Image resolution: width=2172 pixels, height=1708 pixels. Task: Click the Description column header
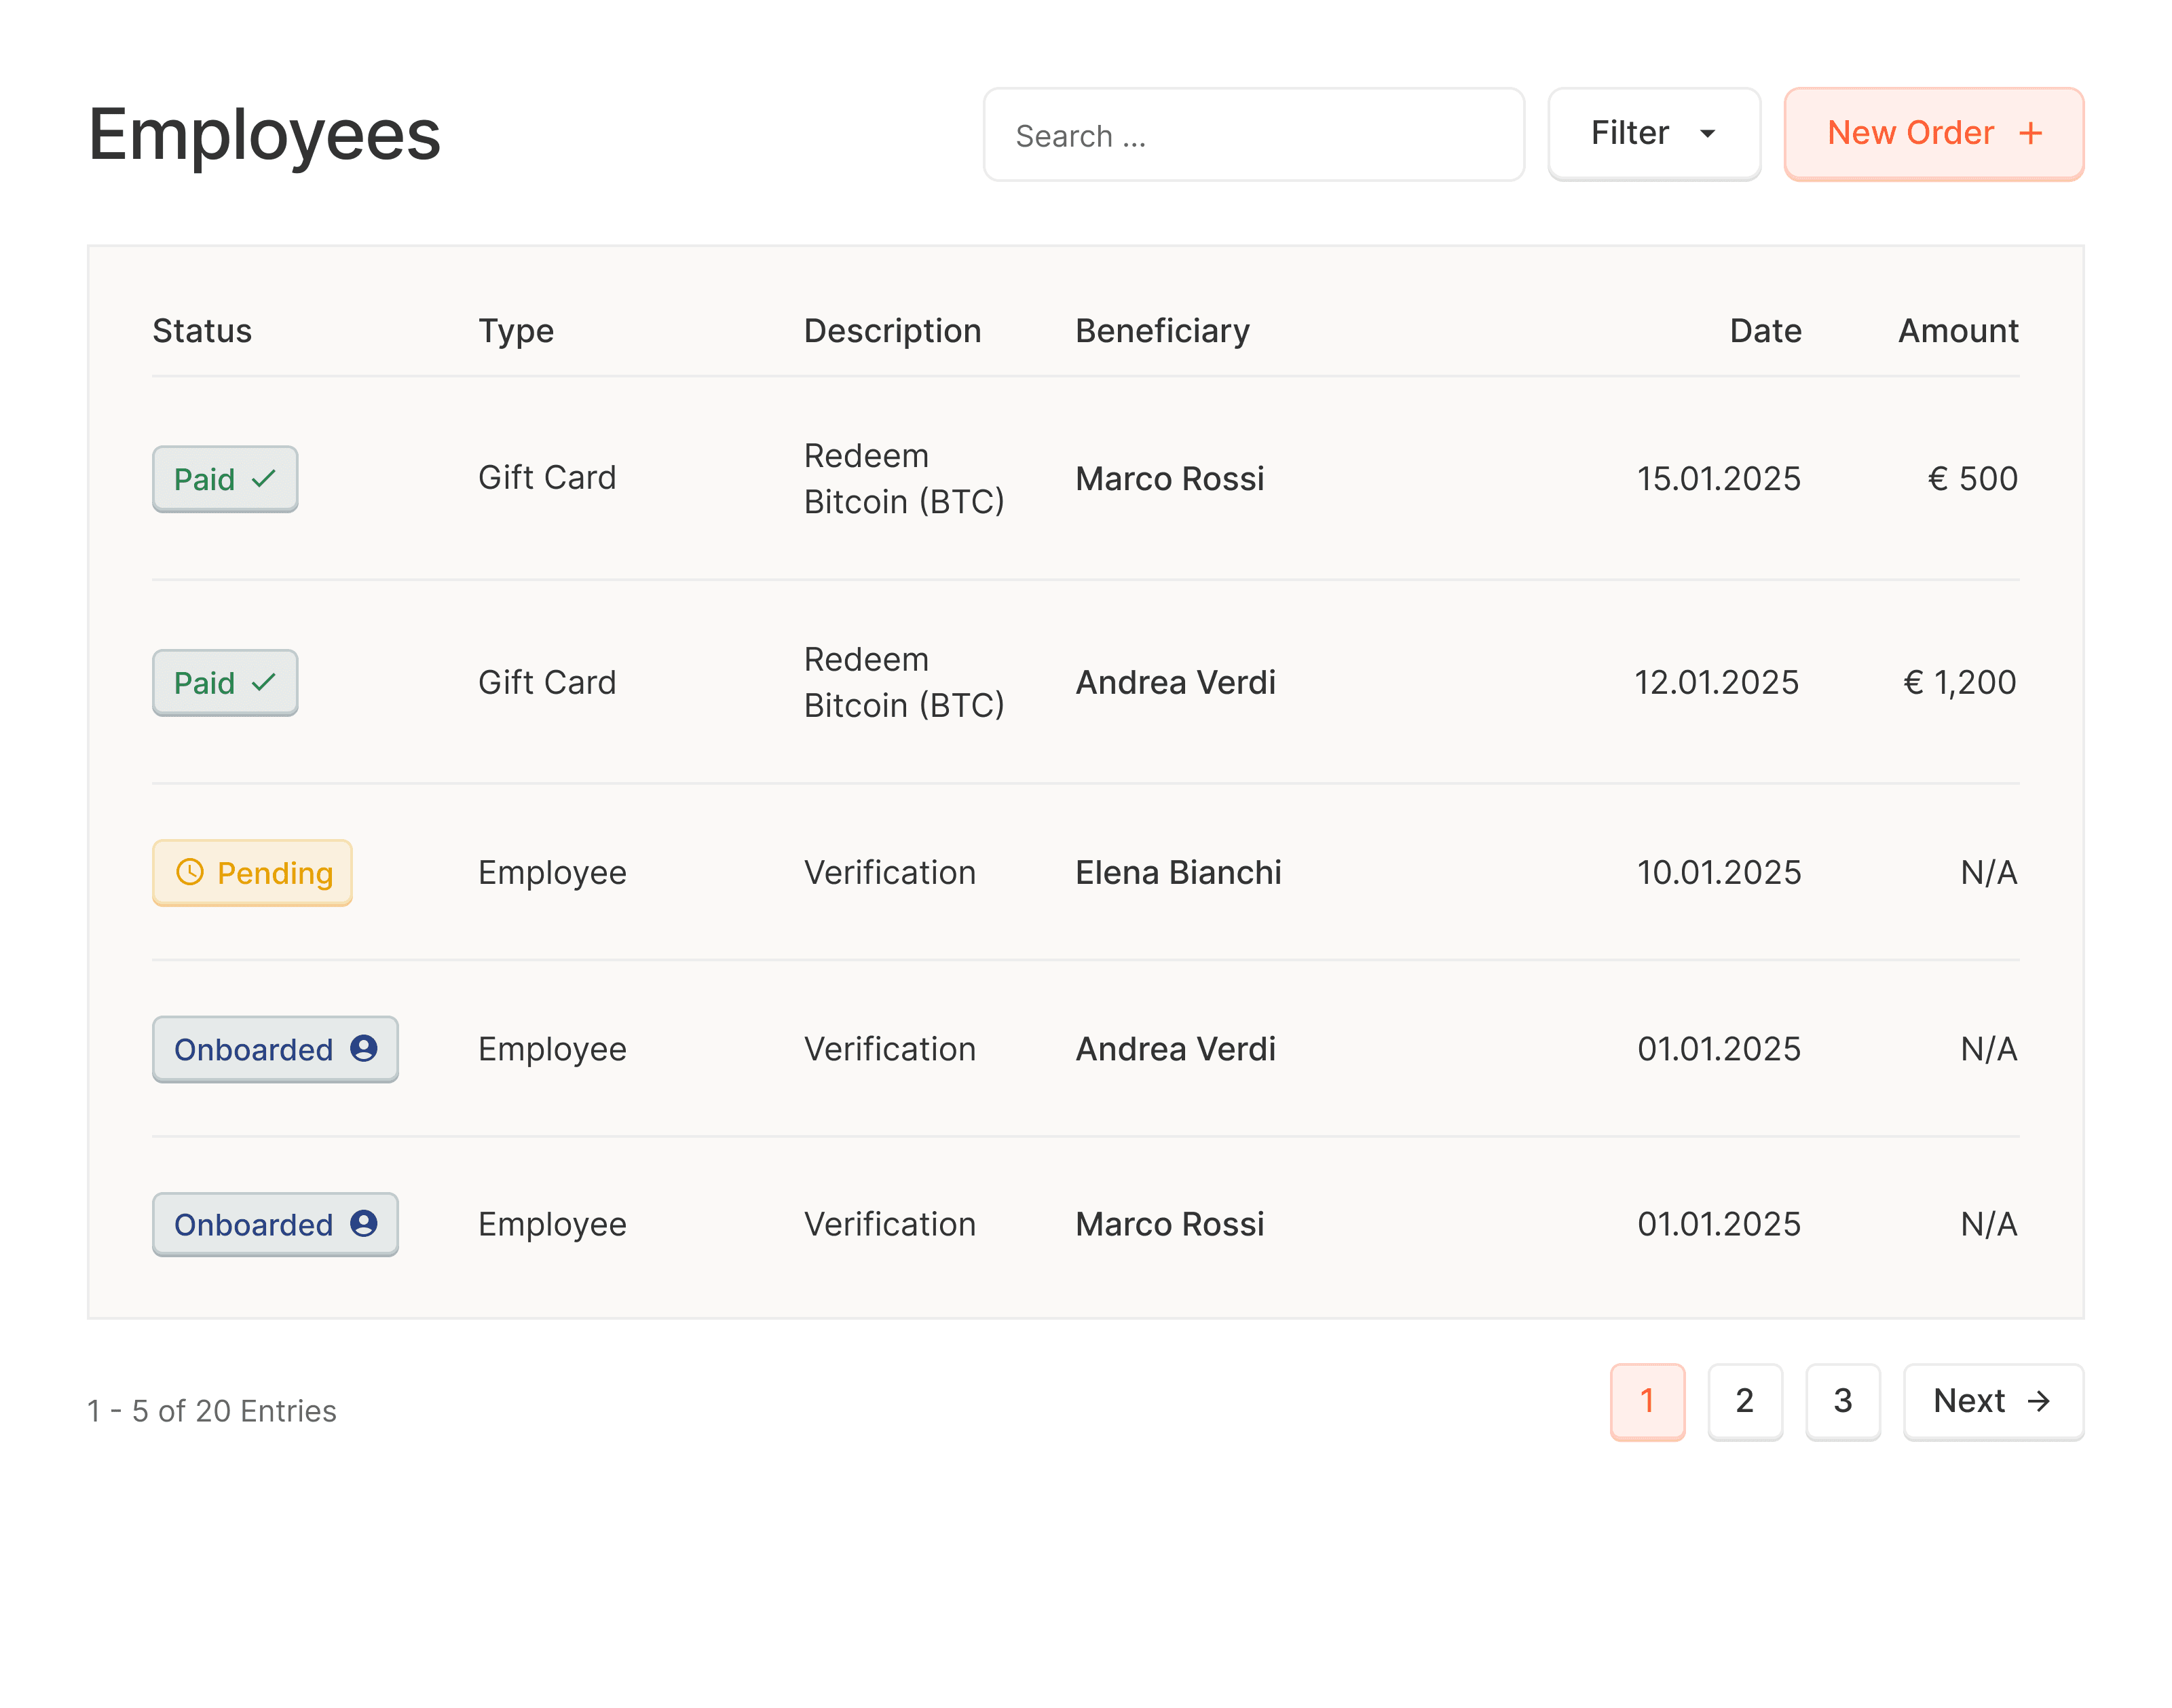[892, 331]
